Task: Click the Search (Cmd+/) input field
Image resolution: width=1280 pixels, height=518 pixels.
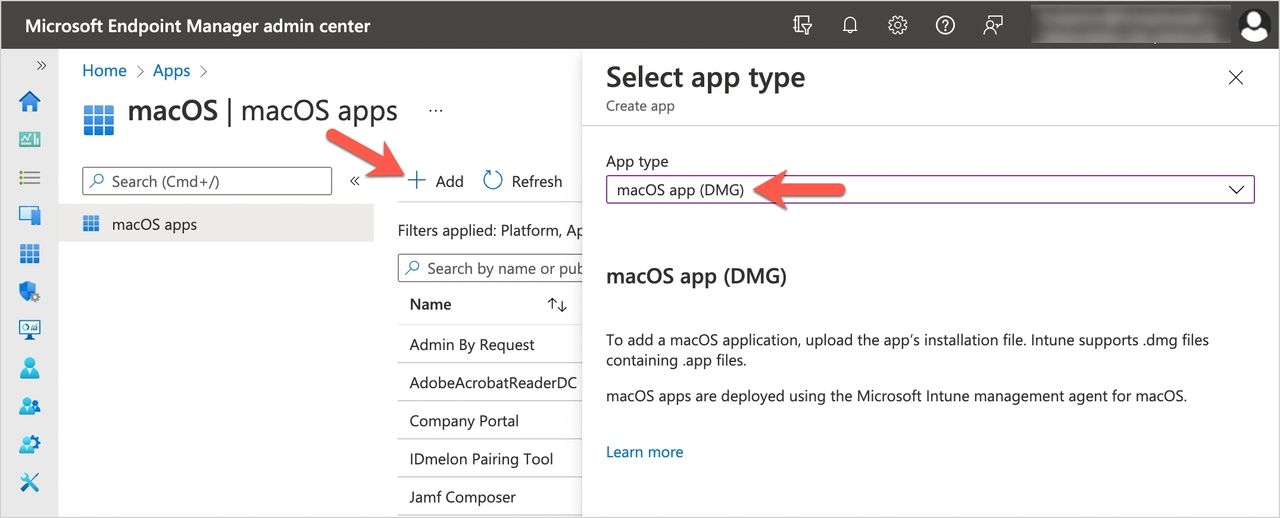Action: 207,181
